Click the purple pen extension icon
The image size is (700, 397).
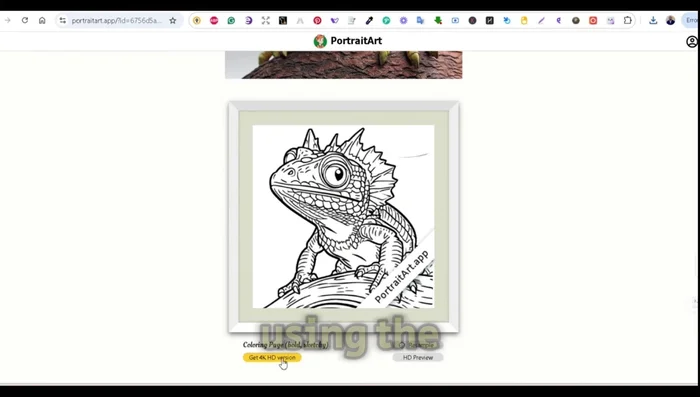click(542, 21)
